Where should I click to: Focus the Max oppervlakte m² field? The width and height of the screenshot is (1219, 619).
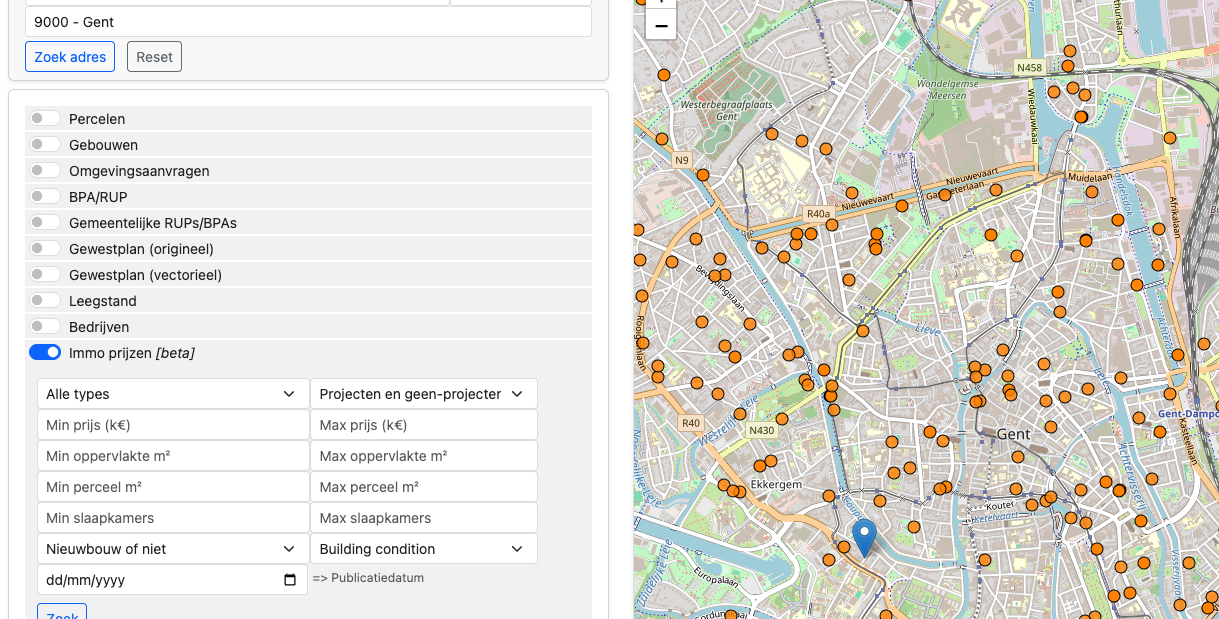tap(424, 456)
